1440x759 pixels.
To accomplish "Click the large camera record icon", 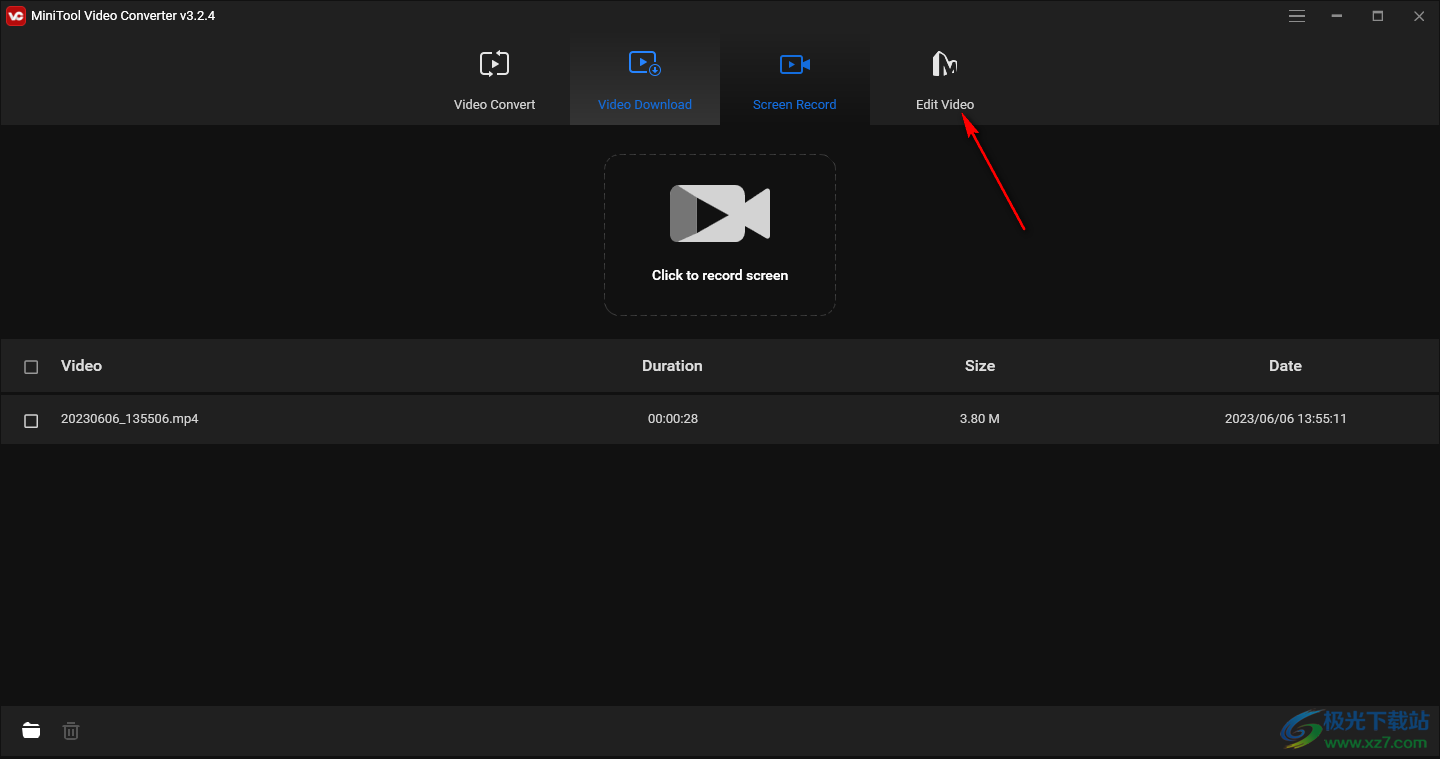I will (x=720, y=213).
